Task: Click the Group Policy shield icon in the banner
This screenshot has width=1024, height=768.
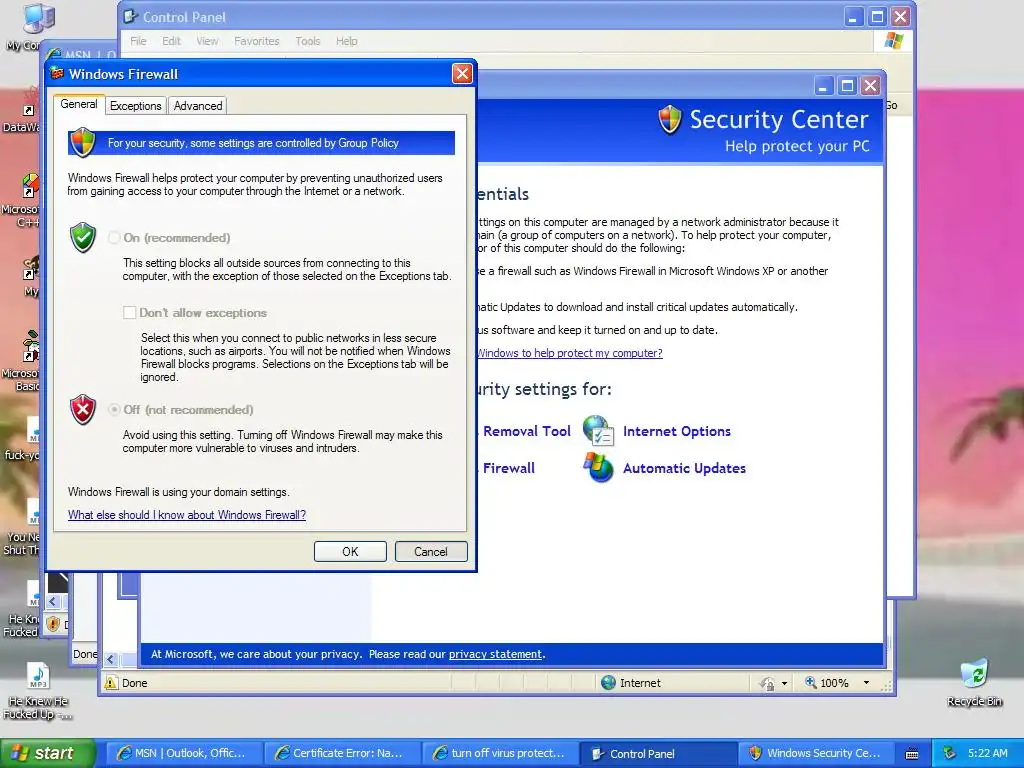Action: click(x=83, y=142)
